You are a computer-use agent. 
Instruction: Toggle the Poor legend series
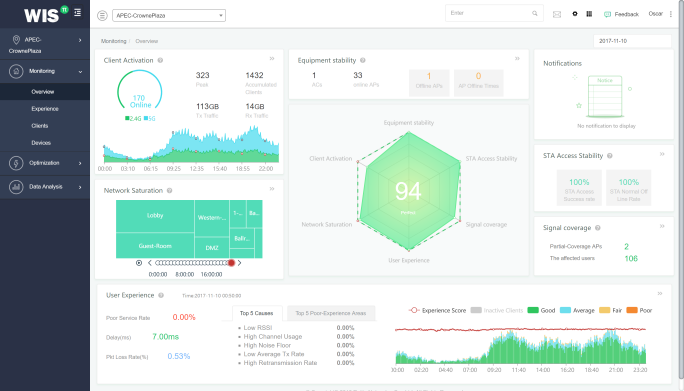pos(639,311)
